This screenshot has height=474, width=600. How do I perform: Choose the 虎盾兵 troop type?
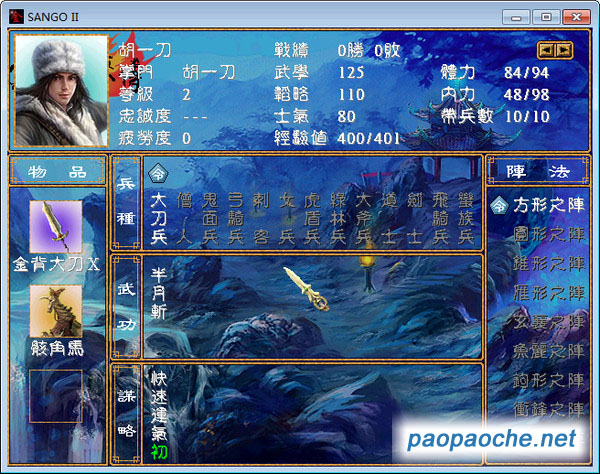(313, 219)
